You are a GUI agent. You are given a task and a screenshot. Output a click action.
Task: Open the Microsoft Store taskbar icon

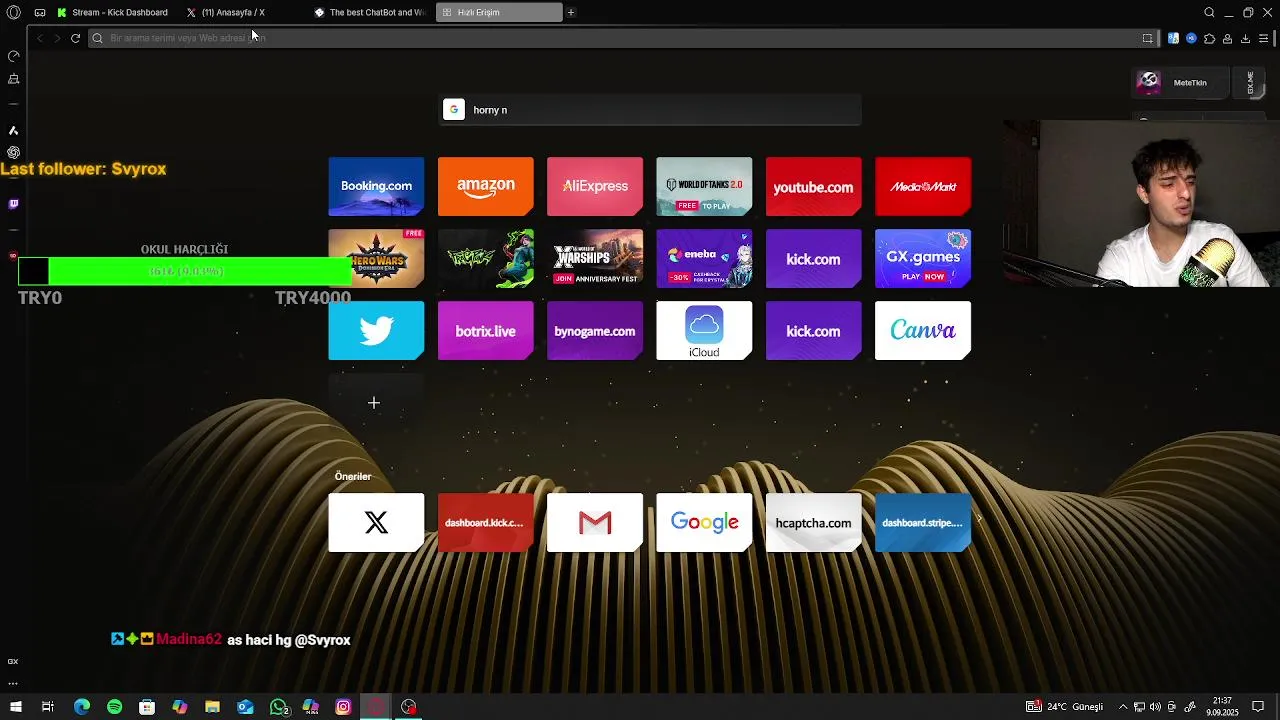(x=147, y=707)
